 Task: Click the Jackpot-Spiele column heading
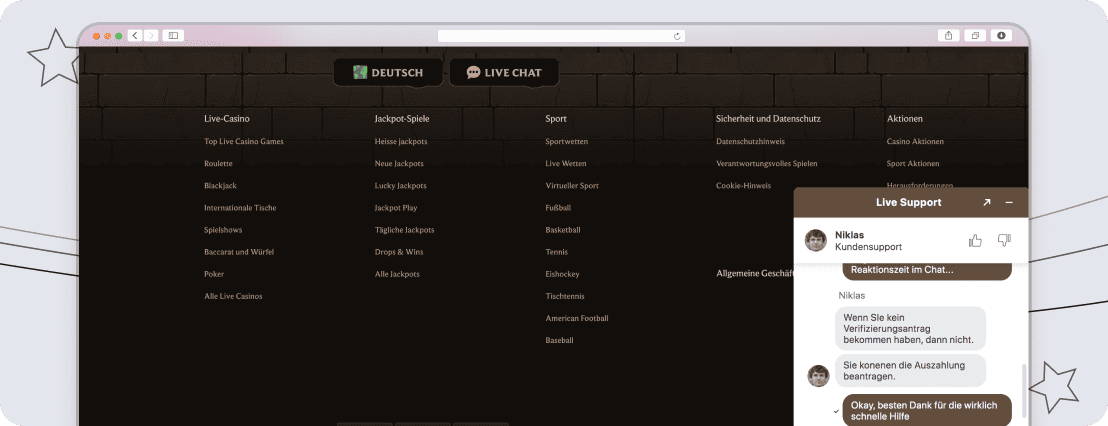(x=402, y=119)
